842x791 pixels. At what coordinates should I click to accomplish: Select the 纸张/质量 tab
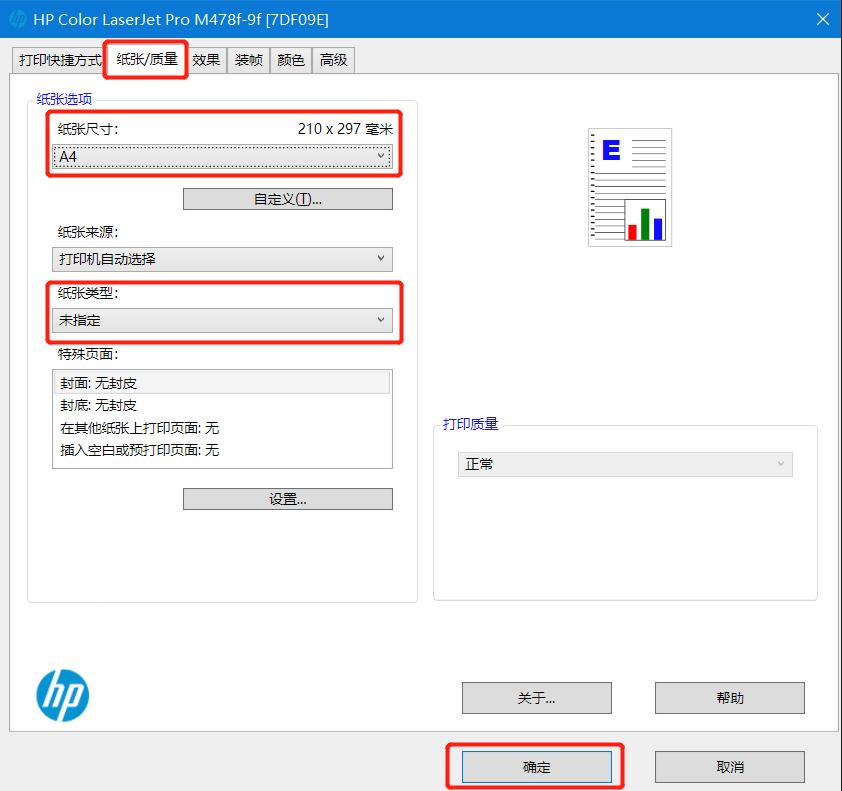pos(146,59)
